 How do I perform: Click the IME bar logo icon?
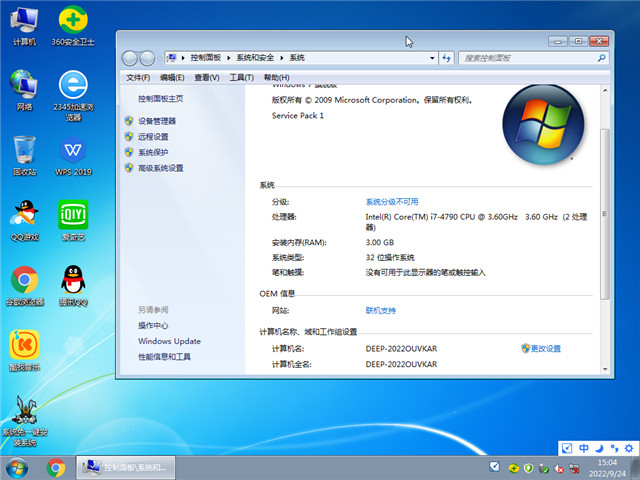[567, 448]
